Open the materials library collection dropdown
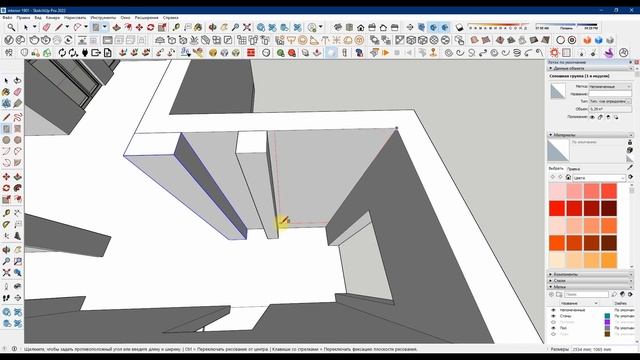640x360 pixels. tap(599, 178)
